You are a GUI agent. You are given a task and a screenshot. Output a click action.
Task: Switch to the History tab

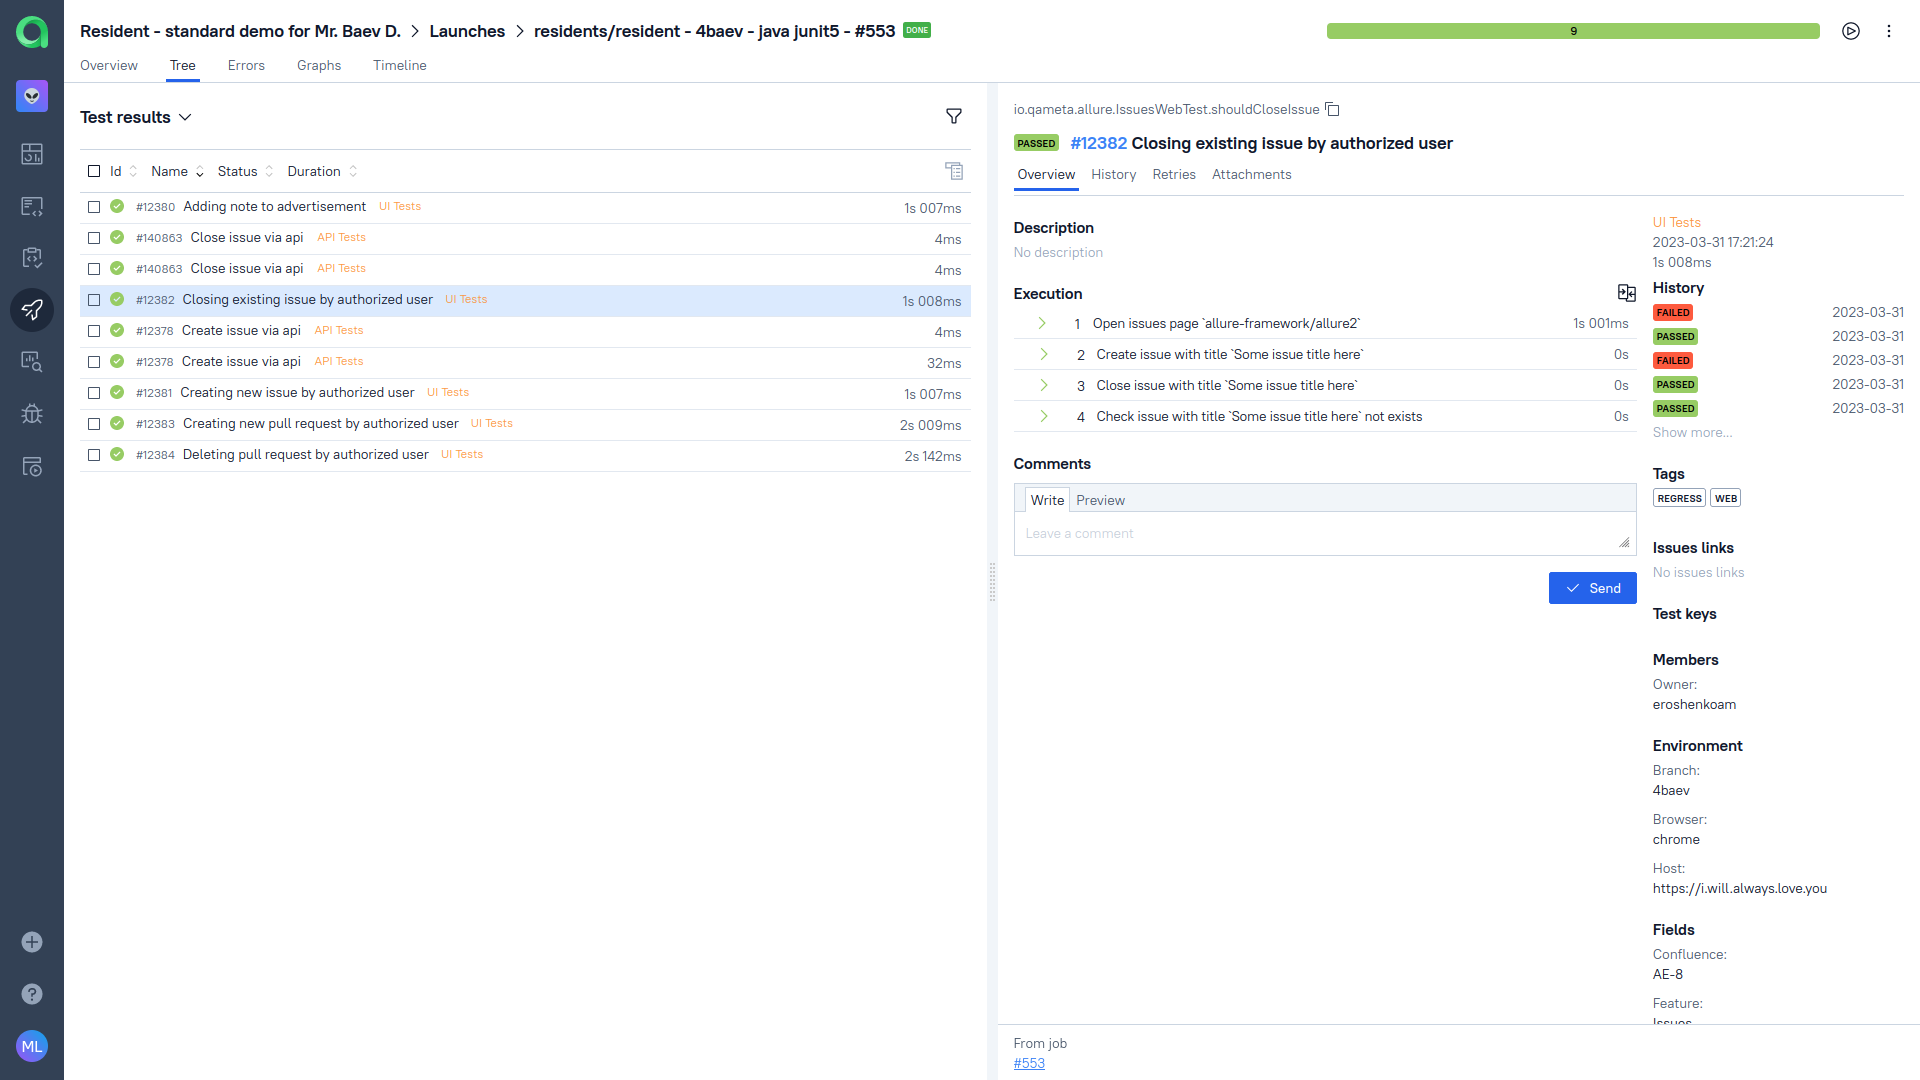tap(1112, 174)
